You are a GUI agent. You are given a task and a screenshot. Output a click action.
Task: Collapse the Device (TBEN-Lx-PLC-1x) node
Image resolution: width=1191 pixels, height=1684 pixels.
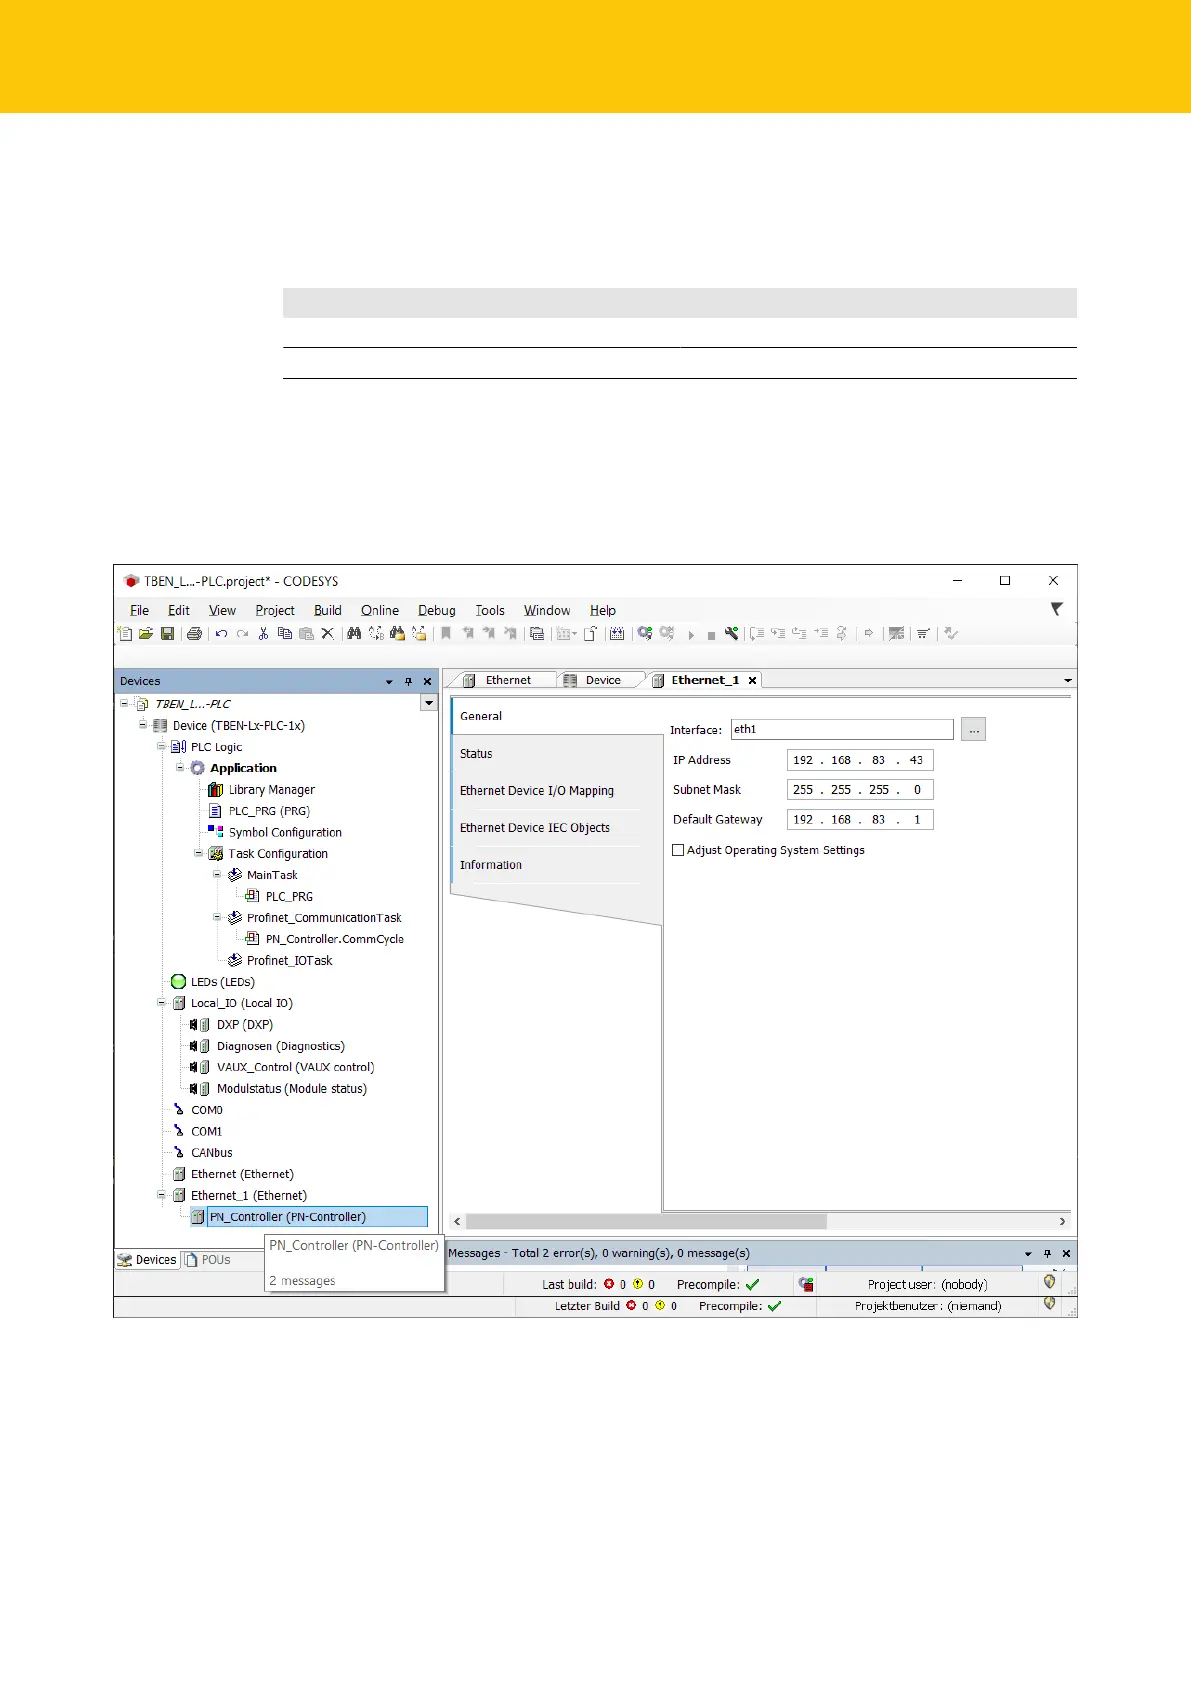pyautogui.click(x=143, y=725)
